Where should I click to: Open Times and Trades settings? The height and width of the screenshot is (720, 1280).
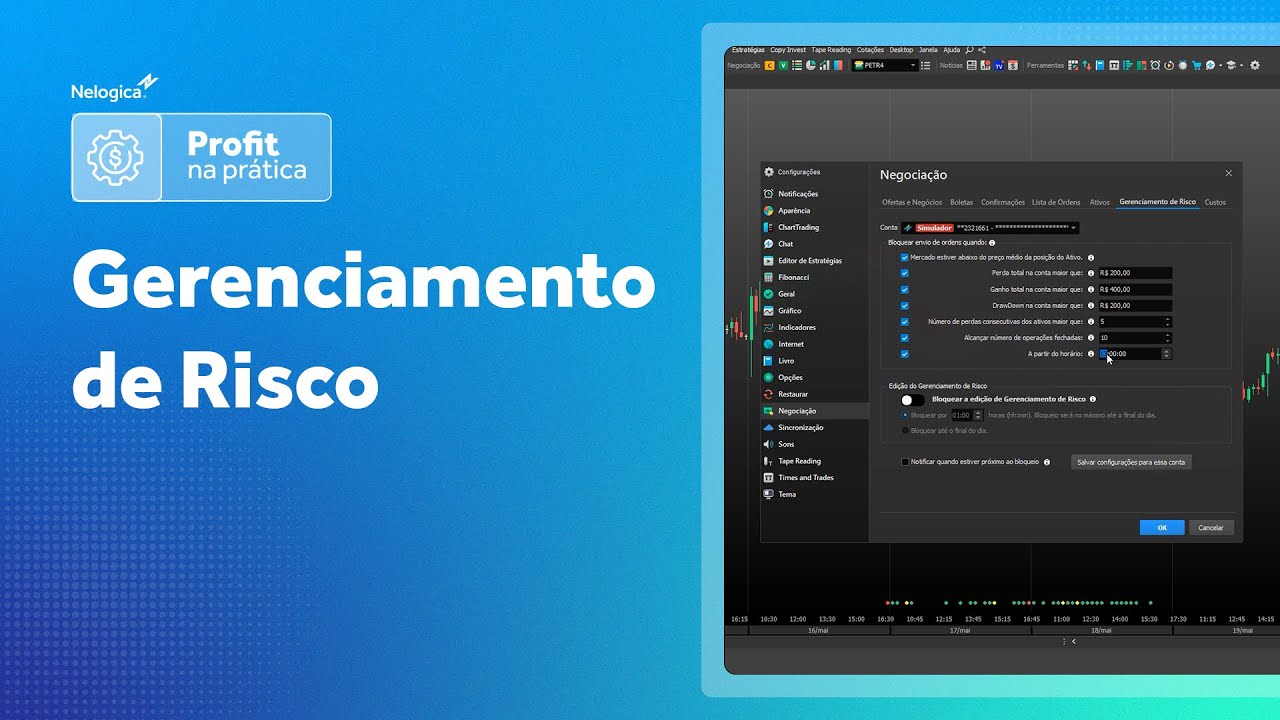806,477
